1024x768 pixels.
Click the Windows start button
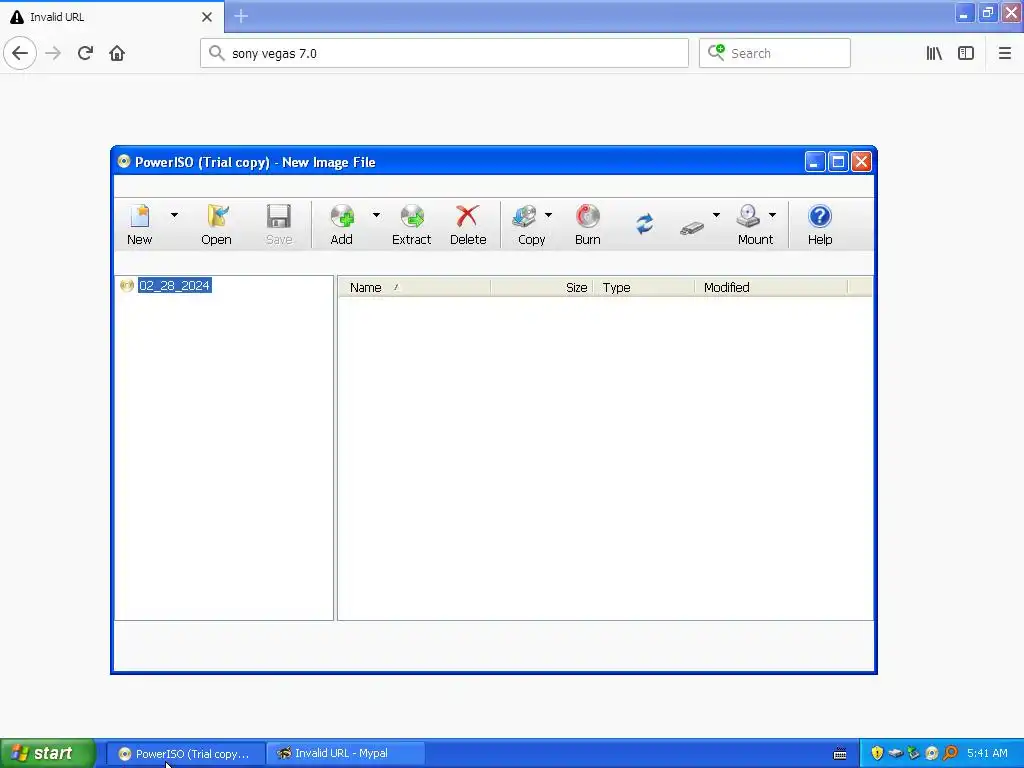(x=48, y=753)
